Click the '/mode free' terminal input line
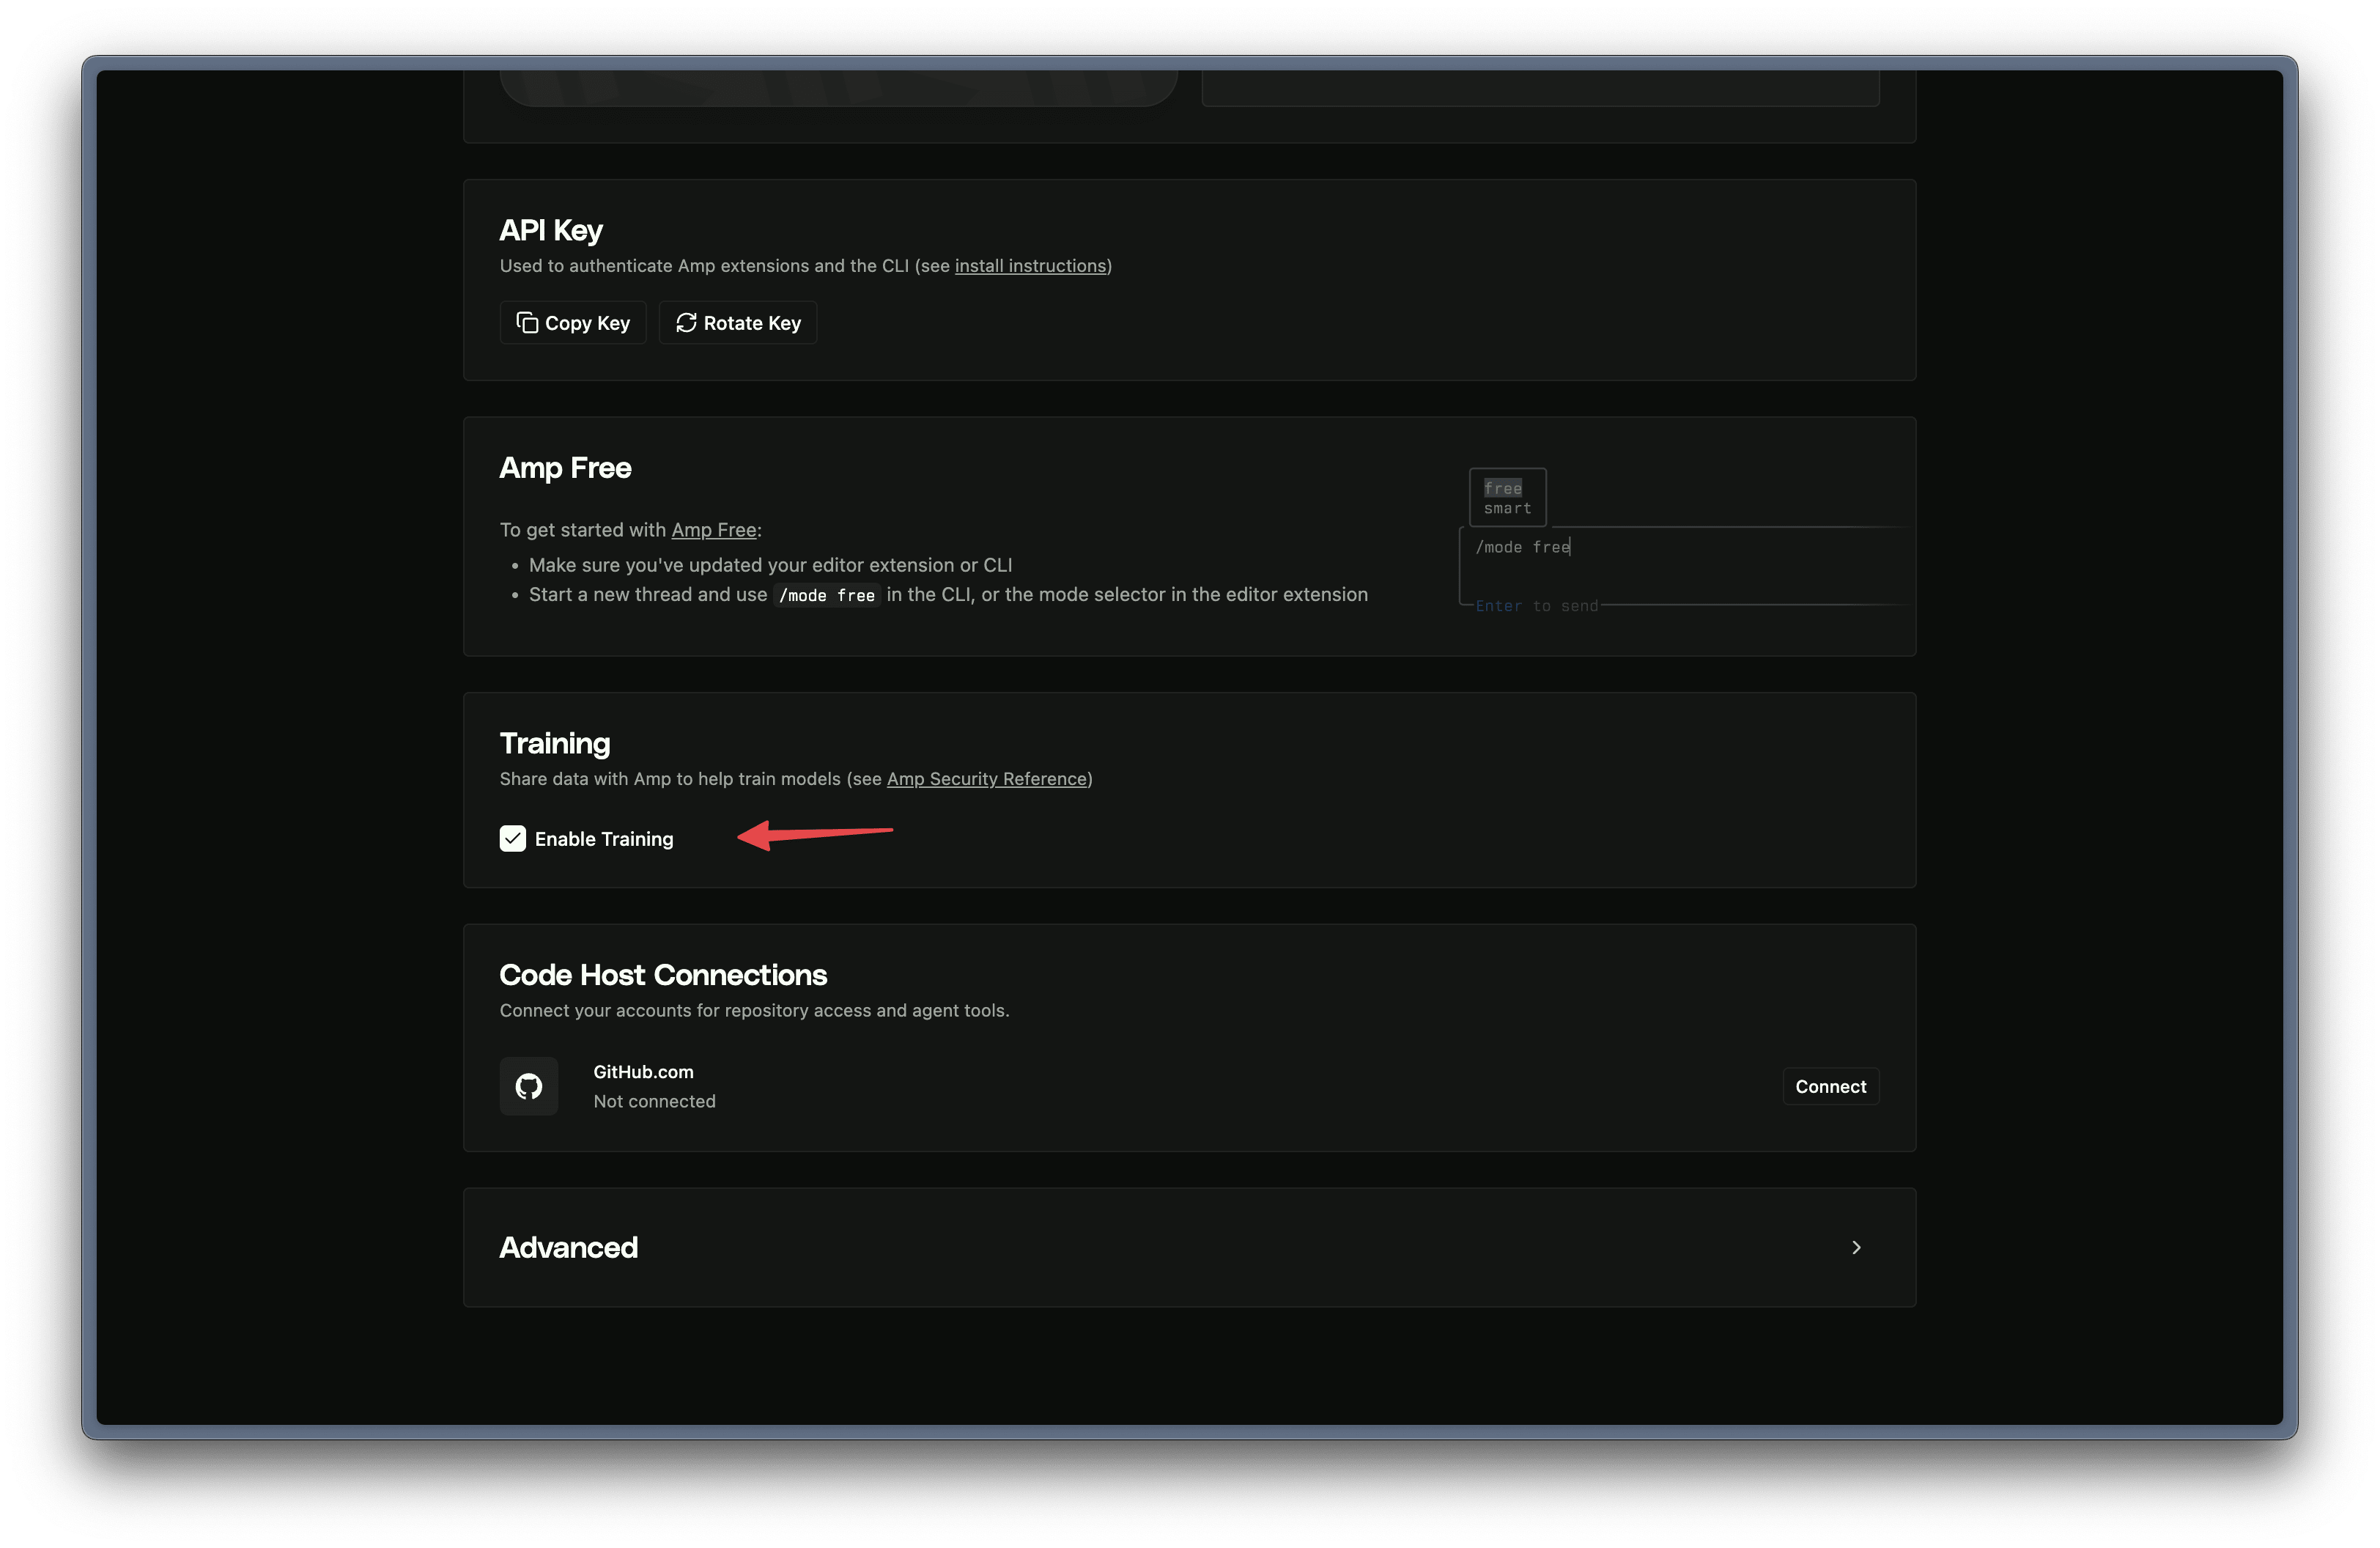Screen dimensions: 2380x1548 [1523, 547]
